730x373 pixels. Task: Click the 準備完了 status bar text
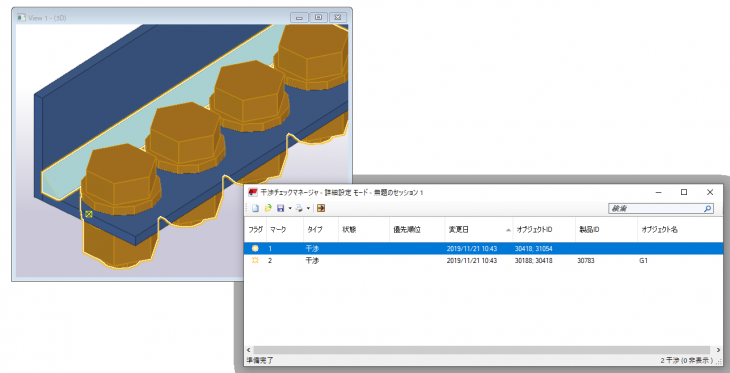pyautogui.click(x=260, y=360)
